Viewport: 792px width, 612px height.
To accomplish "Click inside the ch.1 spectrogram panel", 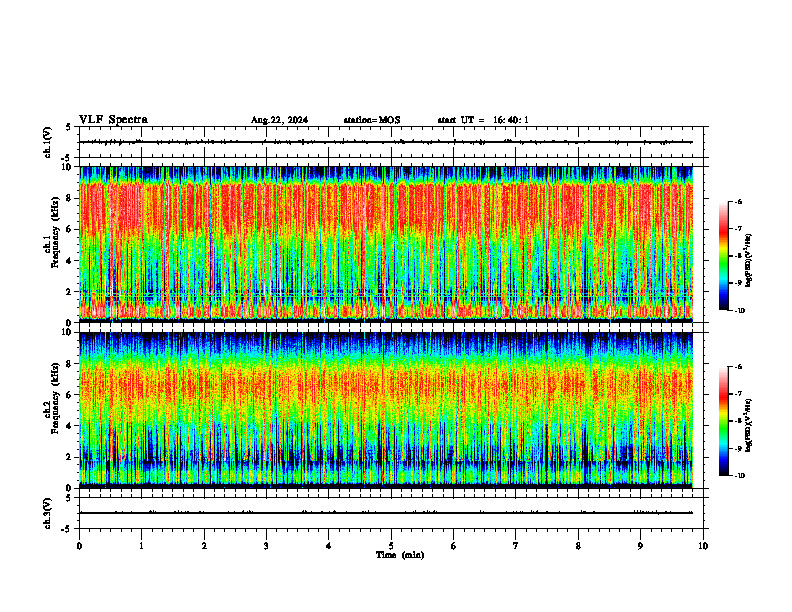I will point(386,244).
